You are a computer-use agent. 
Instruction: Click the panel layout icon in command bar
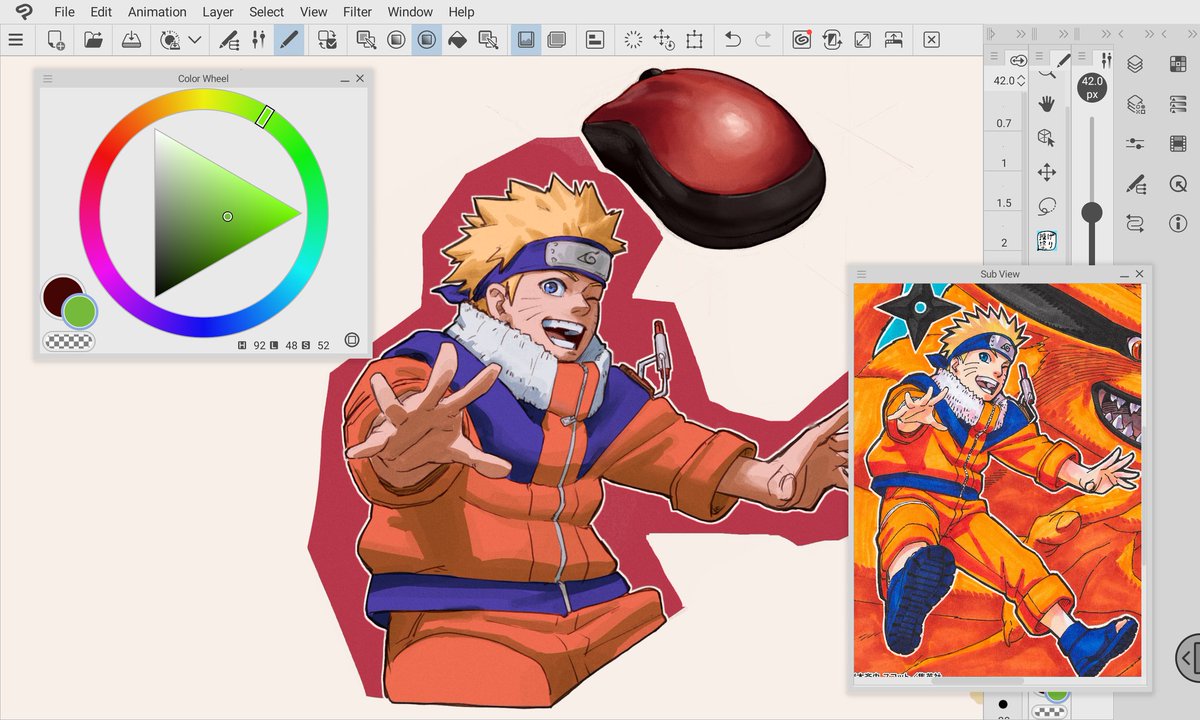click(595, 40)
